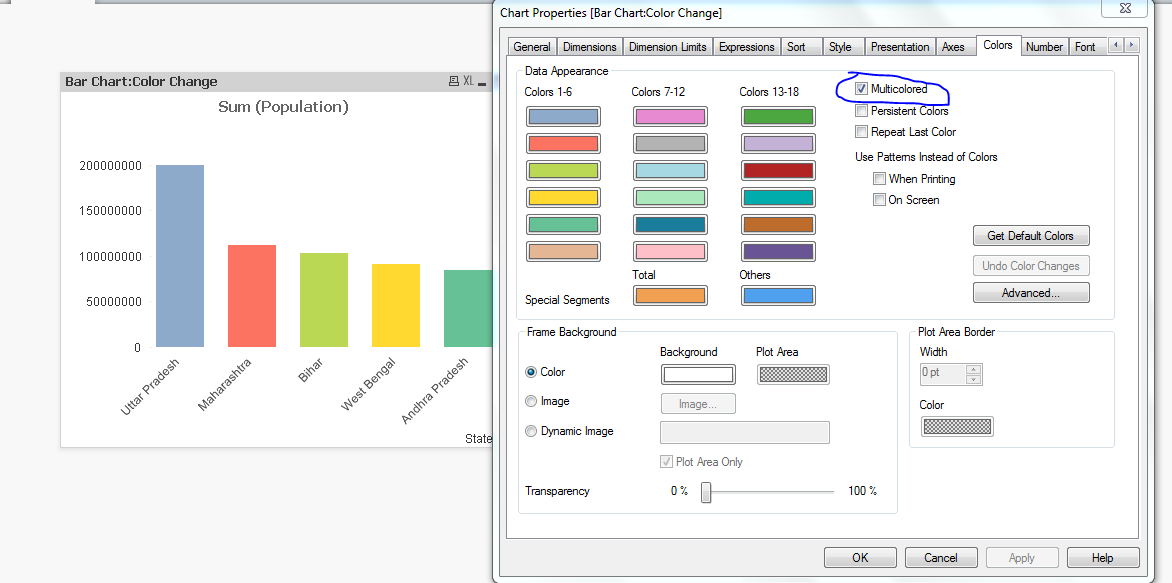
Task: Select the Image radio button for Frame Background
Action: coord(531,401)
